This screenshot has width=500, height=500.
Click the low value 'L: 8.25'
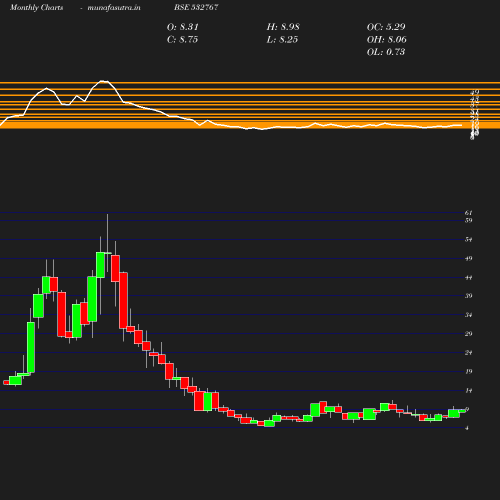[282, 40]
